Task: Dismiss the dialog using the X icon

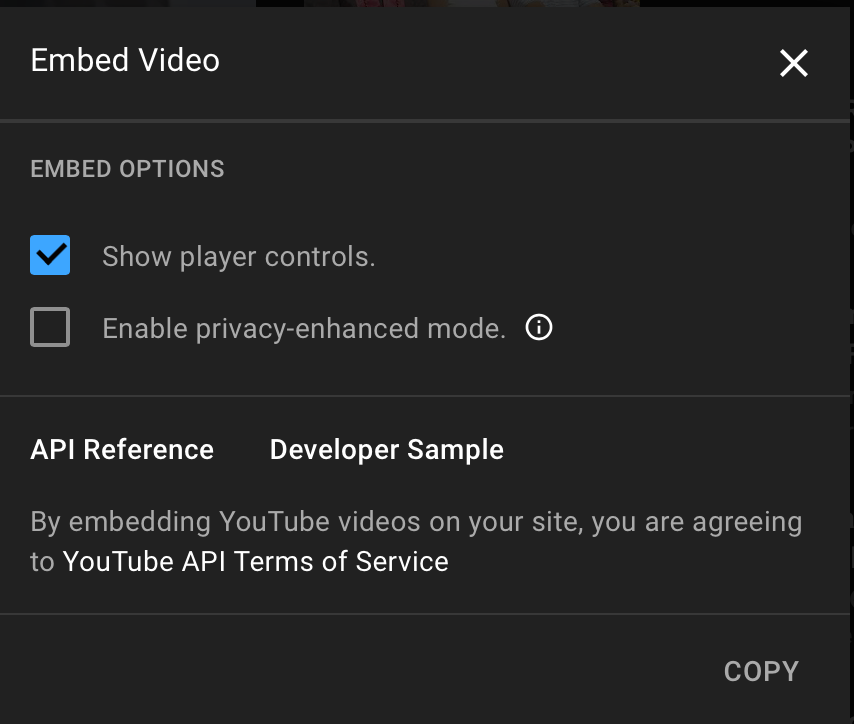Action: click(794, 63)
